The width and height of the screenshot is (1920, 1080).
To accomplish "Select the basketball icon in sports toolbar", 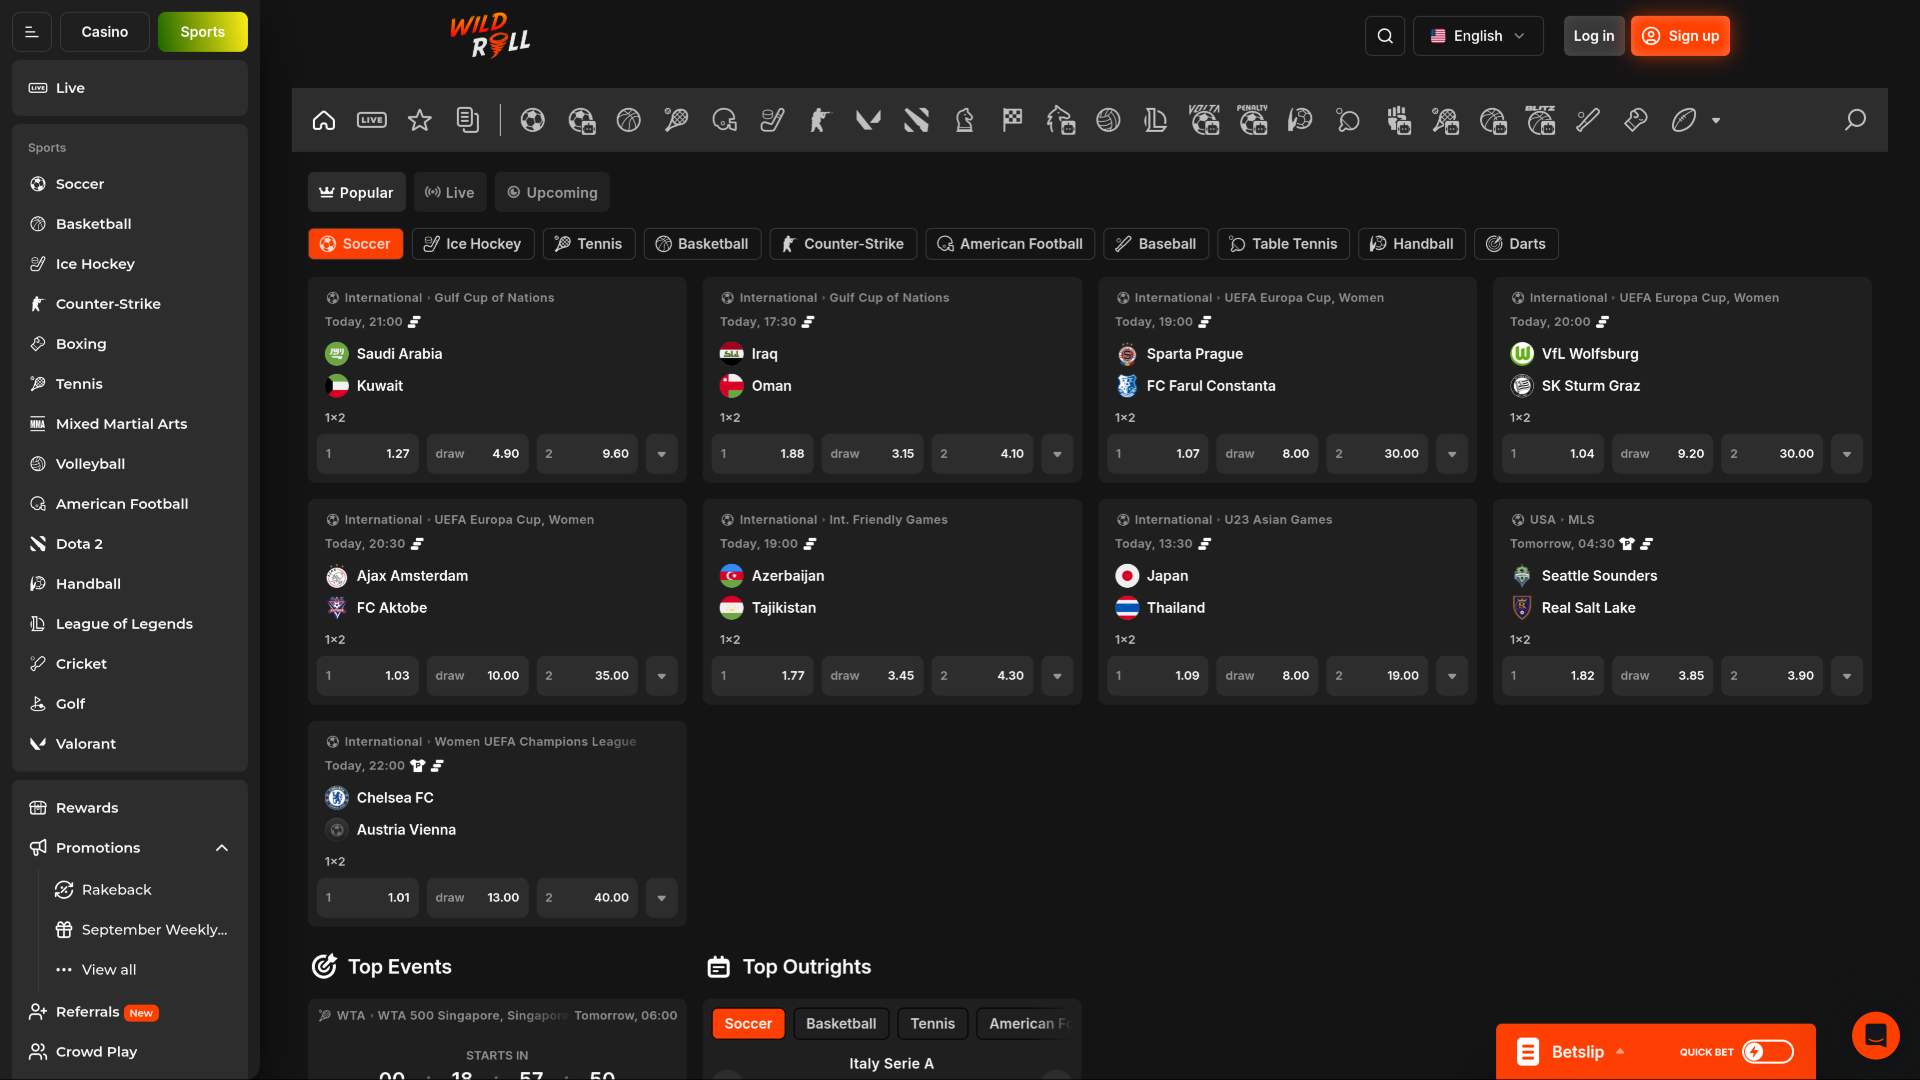I will pyautogui.click(x=629, y=120).
